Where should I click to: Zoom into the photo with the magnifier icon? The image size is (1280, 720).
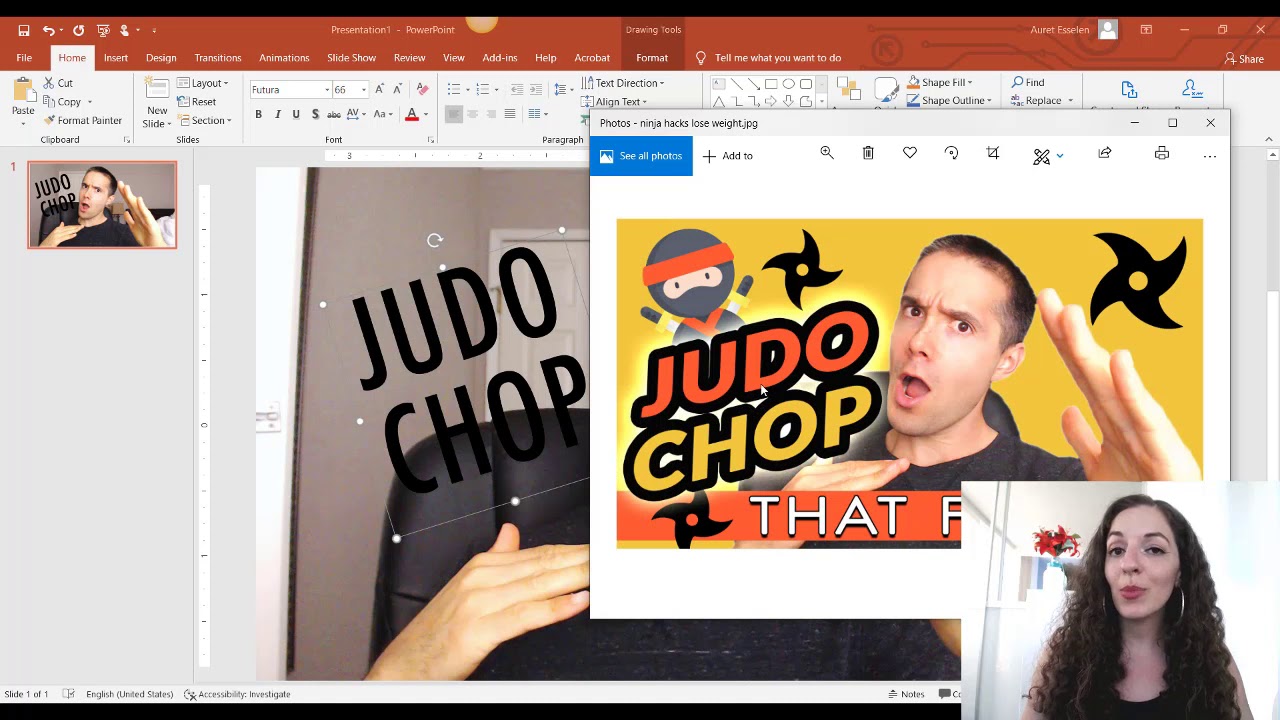pyautogui.click(x=827, y=153)
